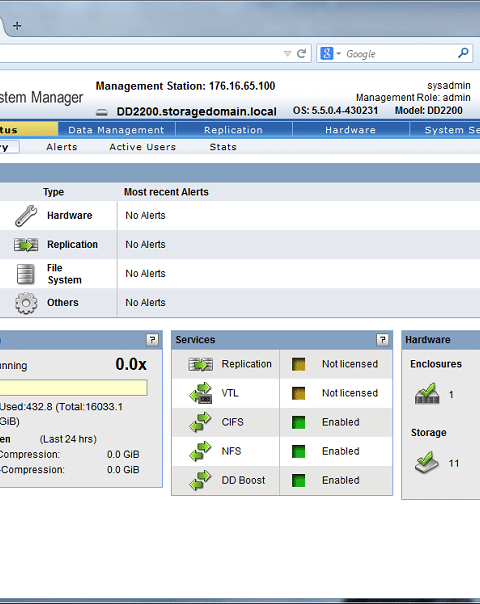Click the VTL not-licensed status square
Image resolution: width=480 pixels, height=604 pixels.
click(299, 393)
